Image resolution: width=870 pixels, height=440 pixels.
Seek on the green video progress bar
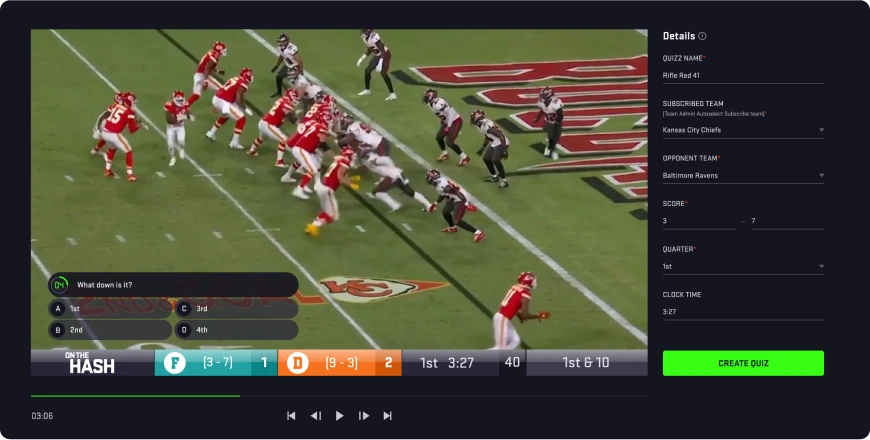point(135,396)
